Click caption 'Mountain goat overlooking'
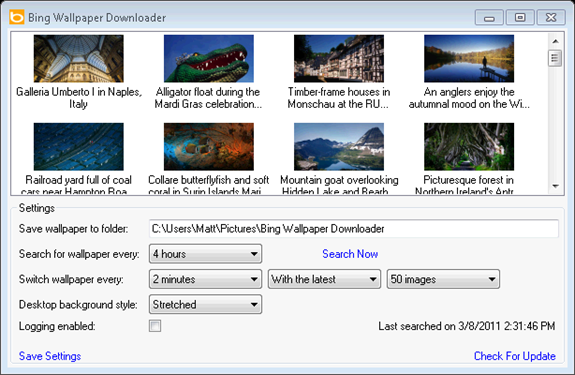 339,180
